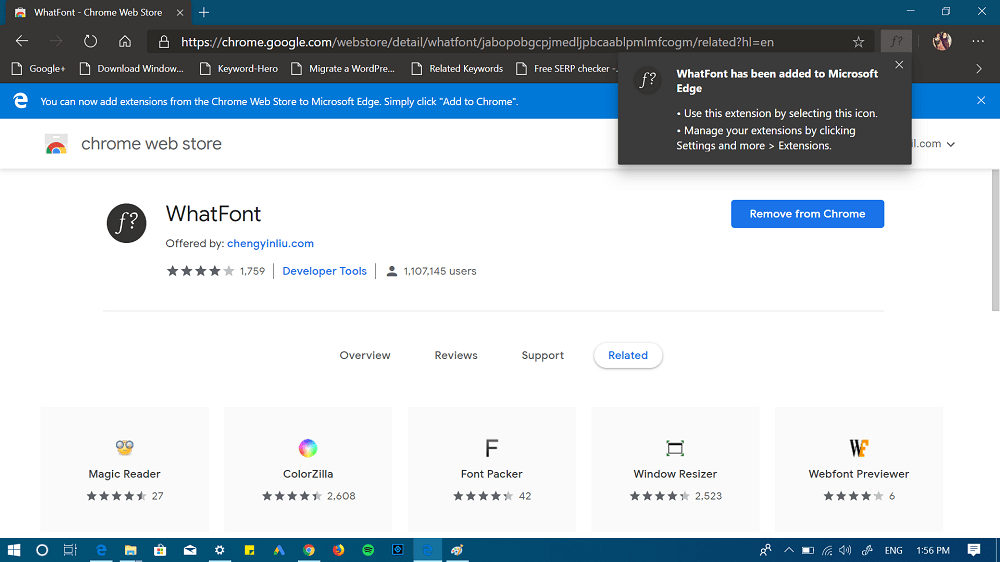Open the user profile avatar
1000x562 pixels.
[942, 41]
